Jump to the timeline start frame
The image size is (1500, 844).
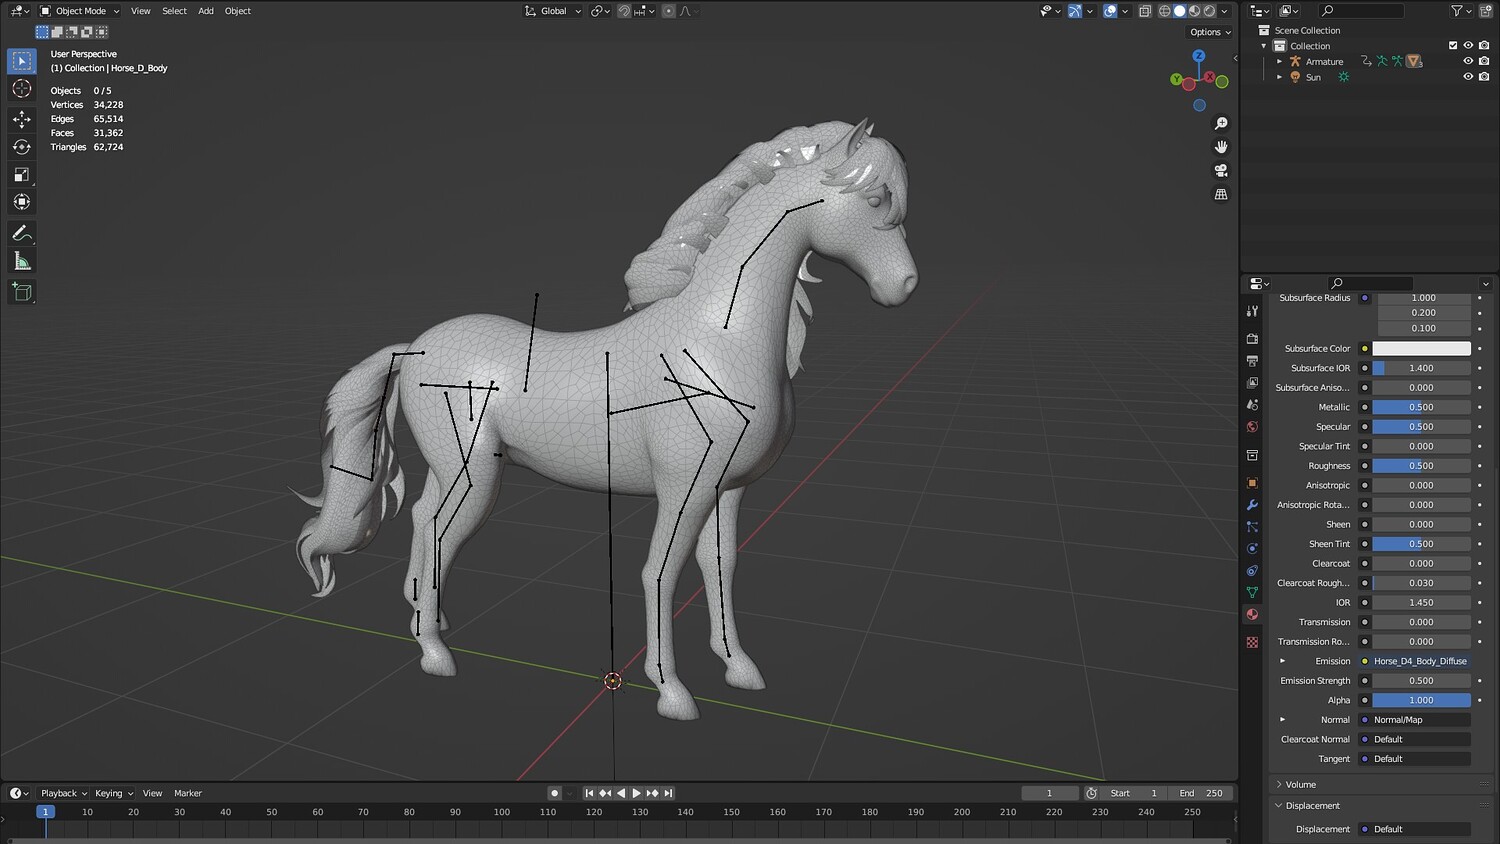(589, 793)
